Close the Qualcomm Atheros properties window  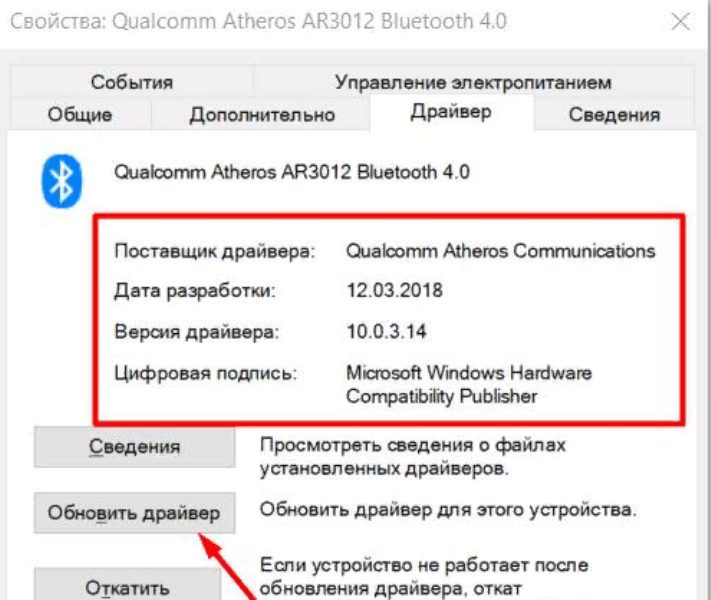[680, 22]
